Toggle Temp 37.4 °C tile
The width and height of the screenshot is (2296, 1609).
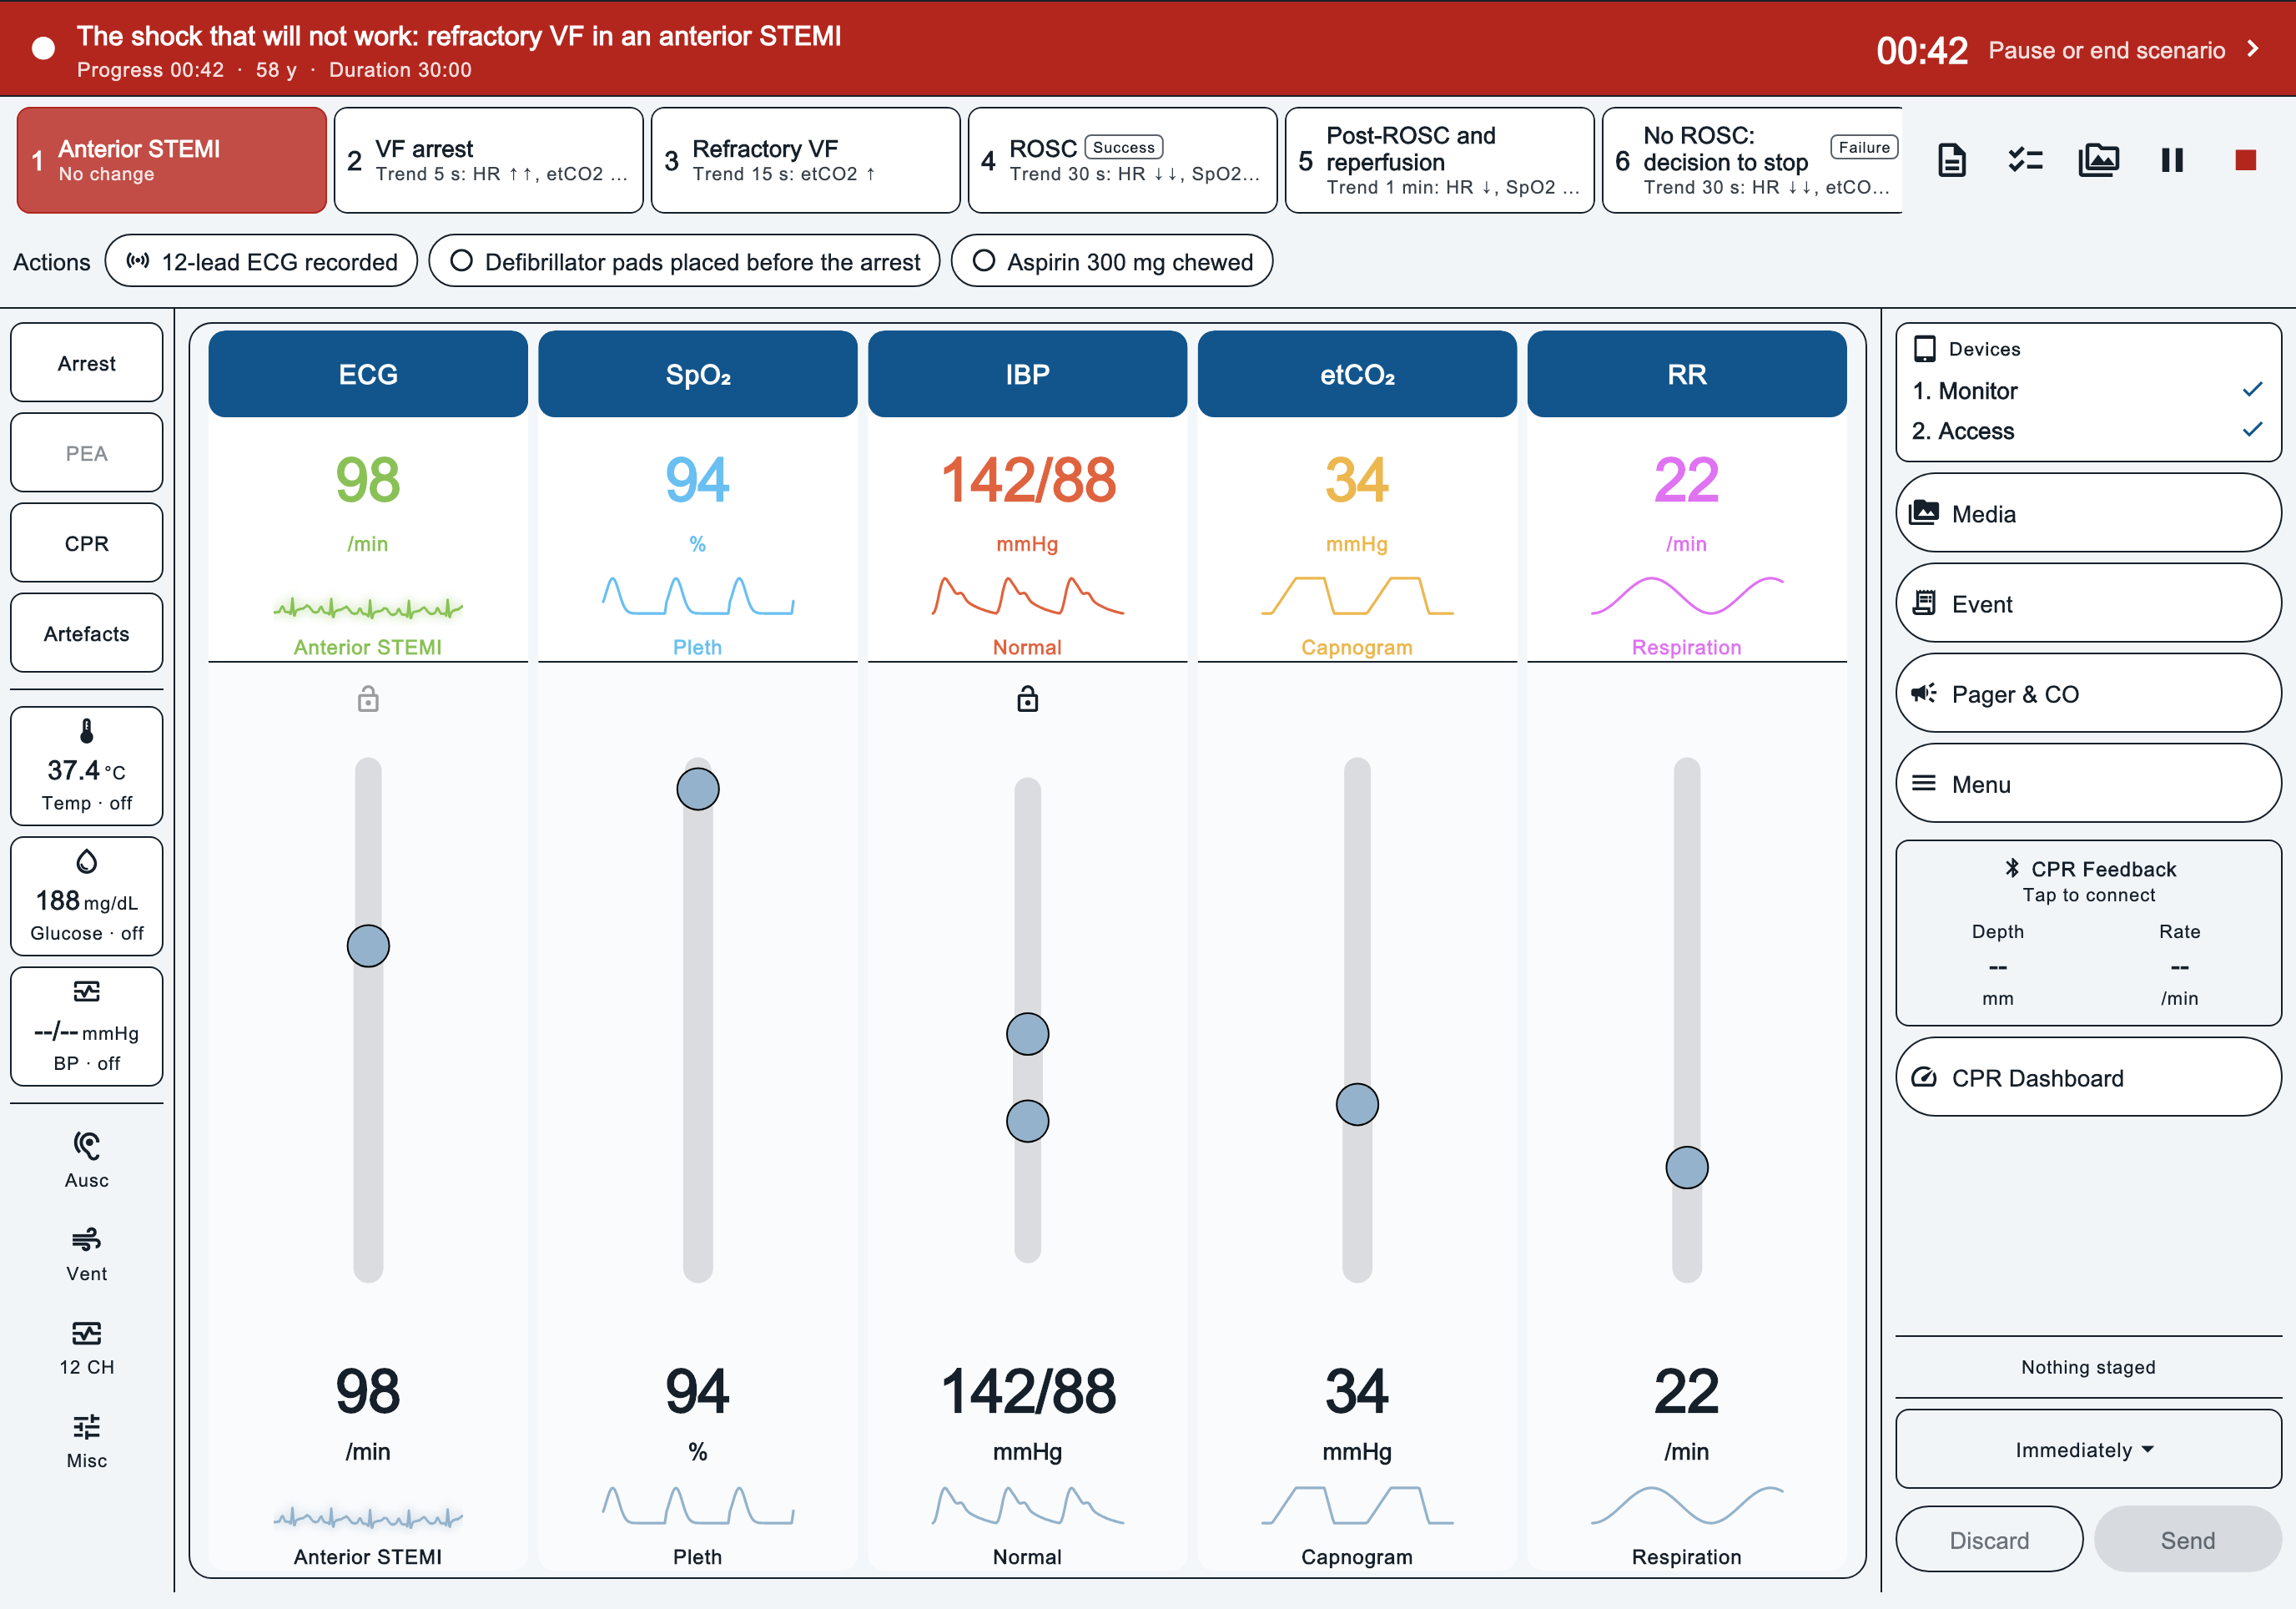pos(87,766)
